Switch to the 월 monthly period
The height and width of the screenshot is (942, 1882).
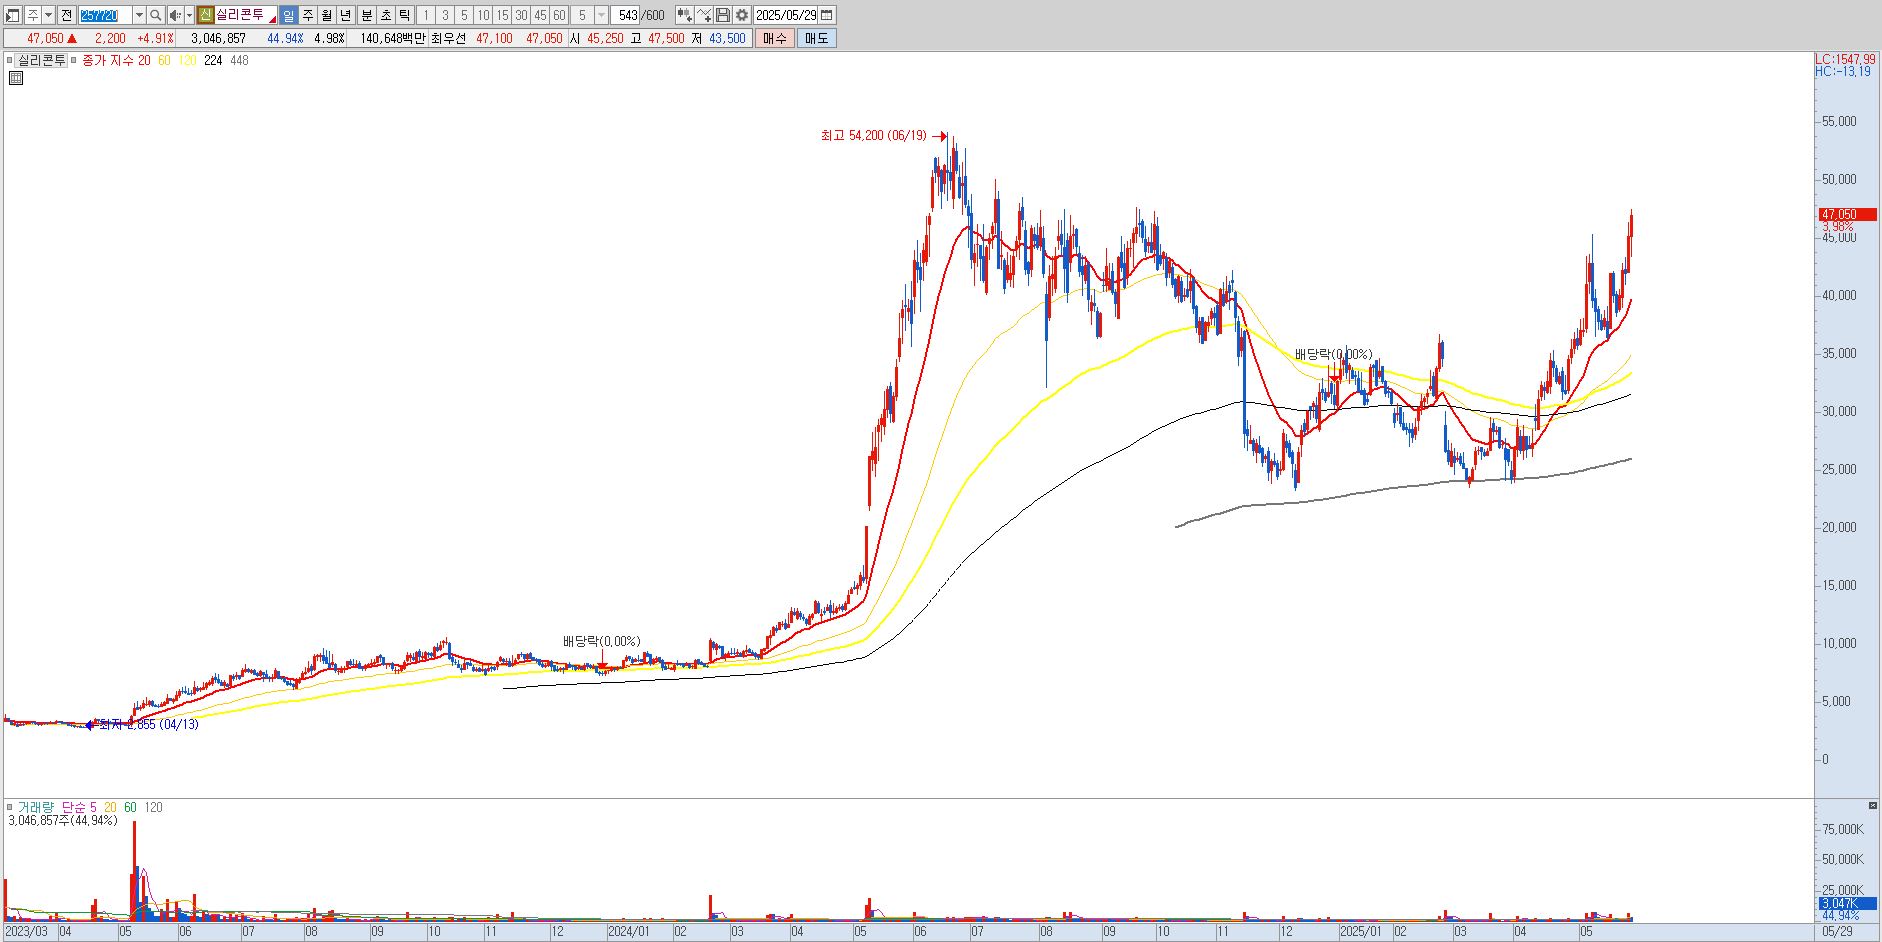[327, 15]
